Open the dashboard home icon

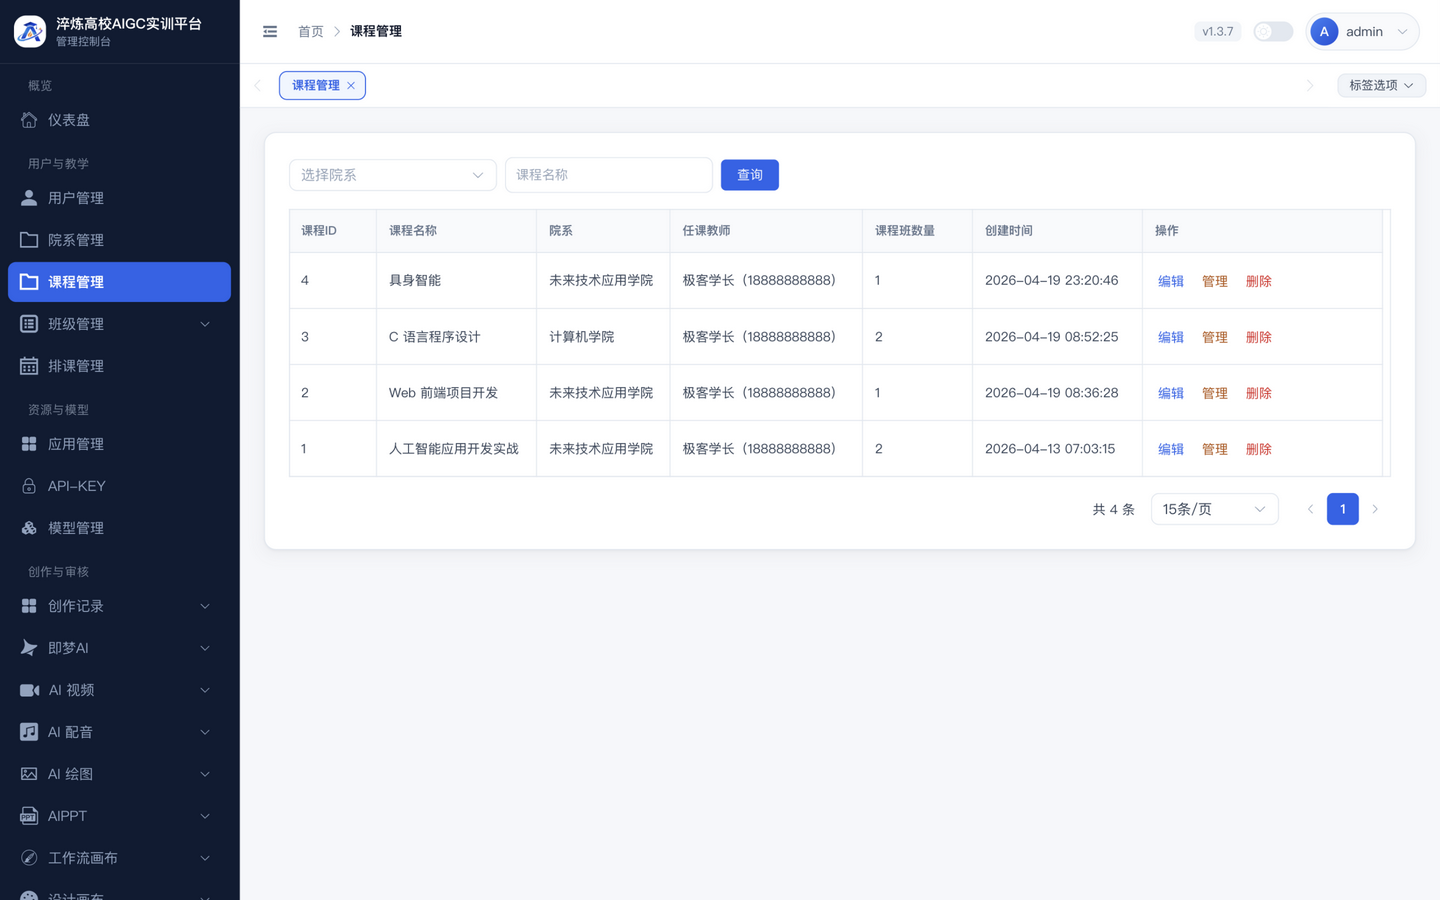tap(29, 120)
